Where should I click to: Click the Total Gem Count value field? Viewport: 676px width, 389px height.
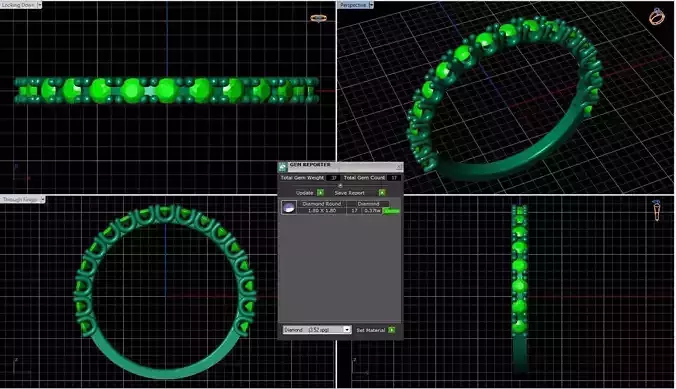[x=394, y=178]
